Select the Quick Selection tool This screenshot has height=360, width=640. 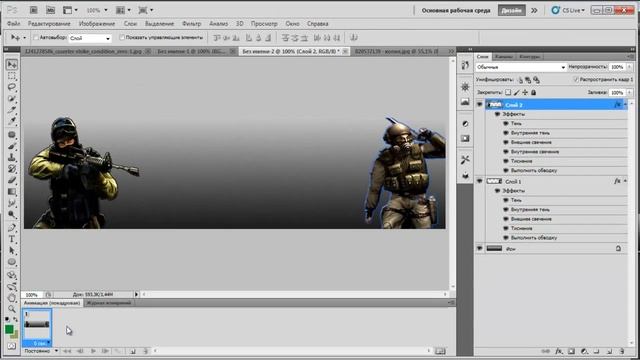pos(12,98)
